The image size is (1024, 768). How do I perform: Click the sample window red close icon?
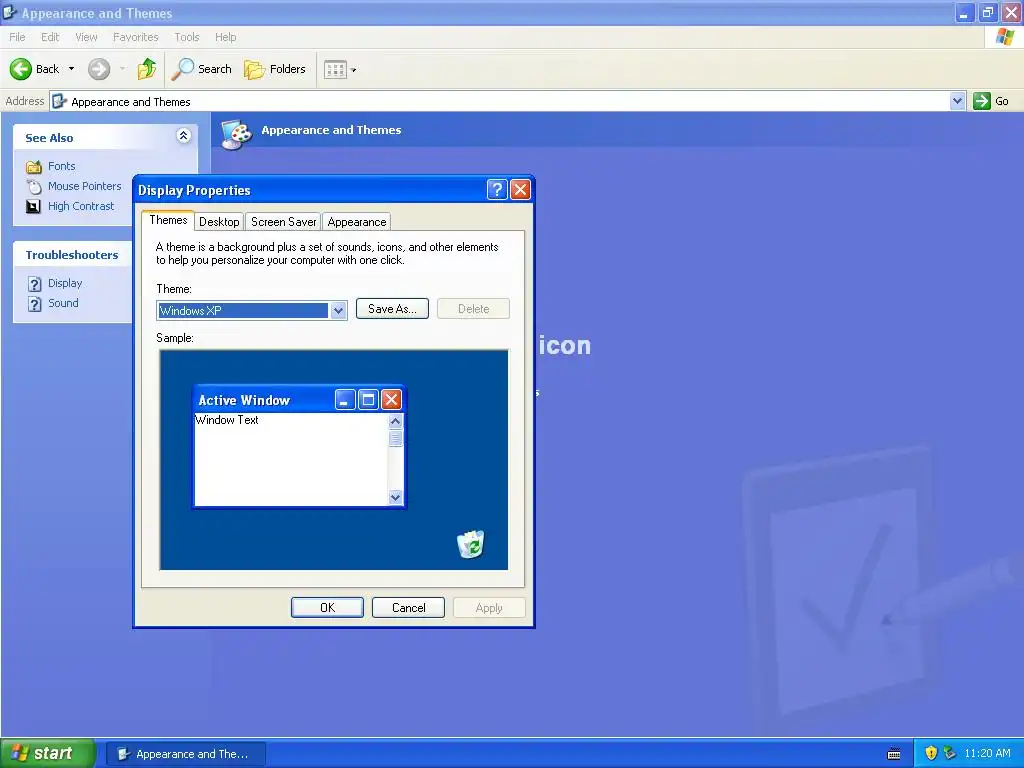click(391, 400)
